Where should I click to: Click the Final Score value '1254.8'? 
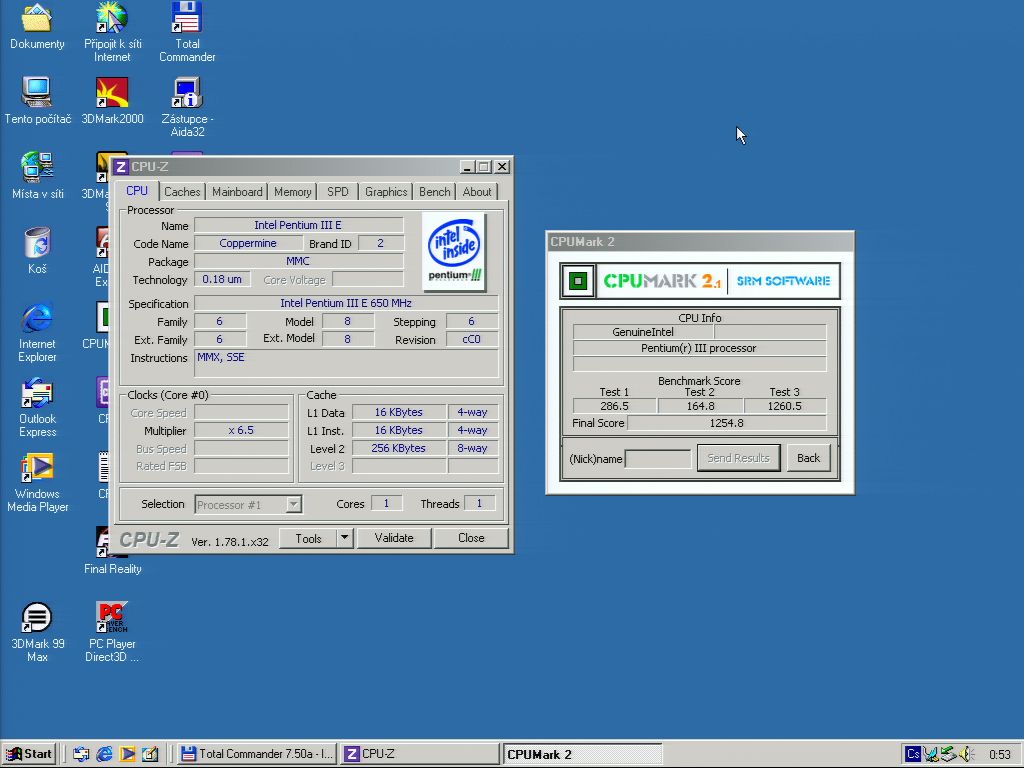[726, 423]
